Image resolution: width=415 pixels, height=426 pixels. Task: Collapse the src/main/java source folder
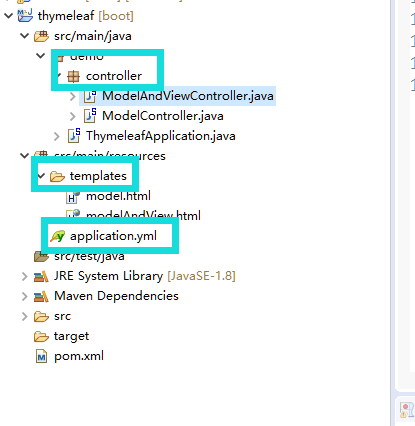[x=24, y=36]
